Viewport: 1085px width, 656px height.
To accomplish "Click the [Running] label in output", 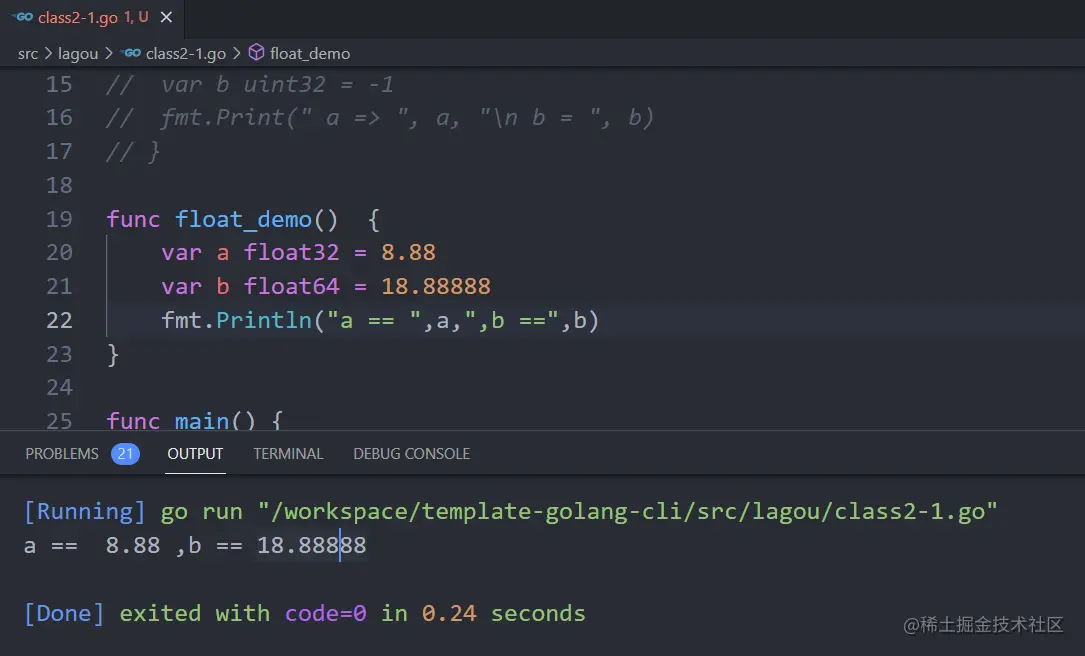I will pos(84,511).
